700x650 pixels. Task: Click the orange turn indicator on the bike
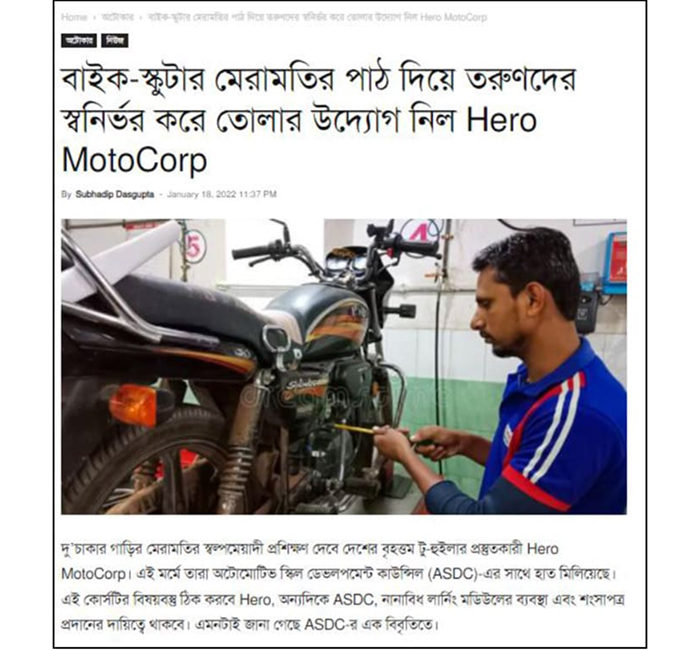pos(133,405)
